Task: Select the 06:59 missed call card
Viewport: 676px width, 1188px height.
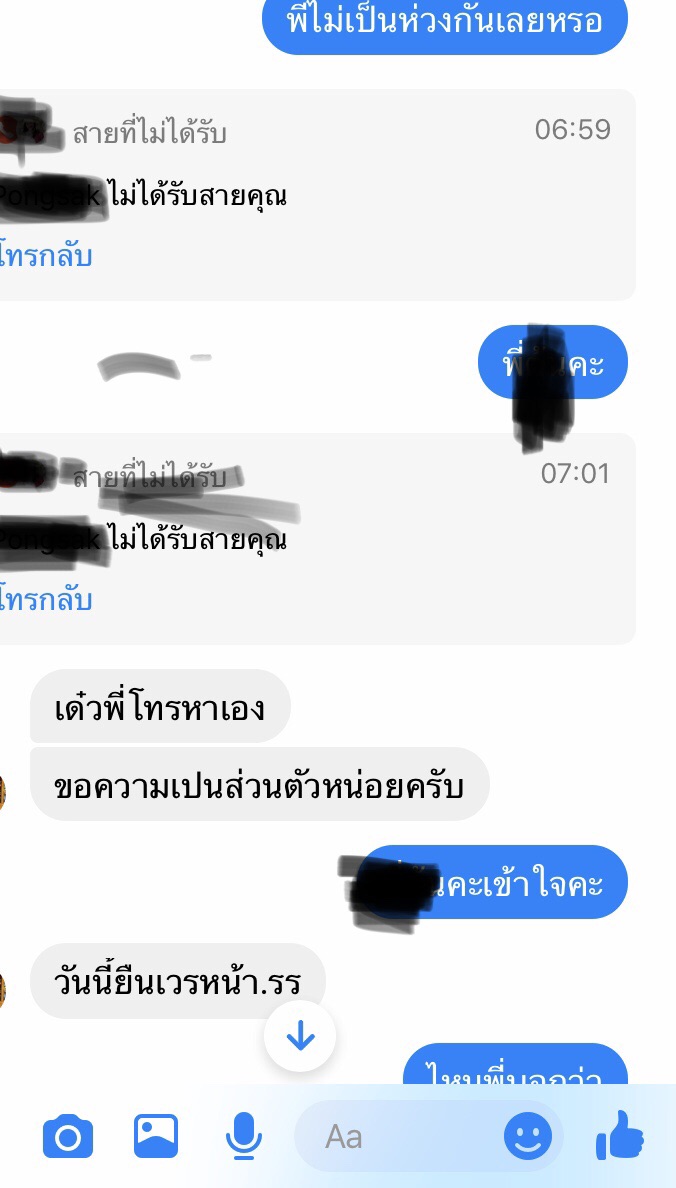Action: point(318,195)
